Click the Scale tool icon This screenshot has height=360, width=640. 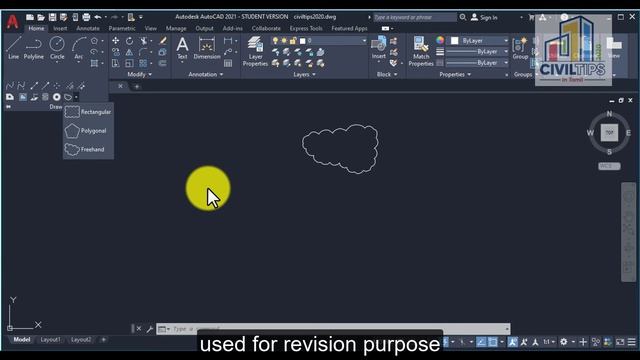coord(129,63)
